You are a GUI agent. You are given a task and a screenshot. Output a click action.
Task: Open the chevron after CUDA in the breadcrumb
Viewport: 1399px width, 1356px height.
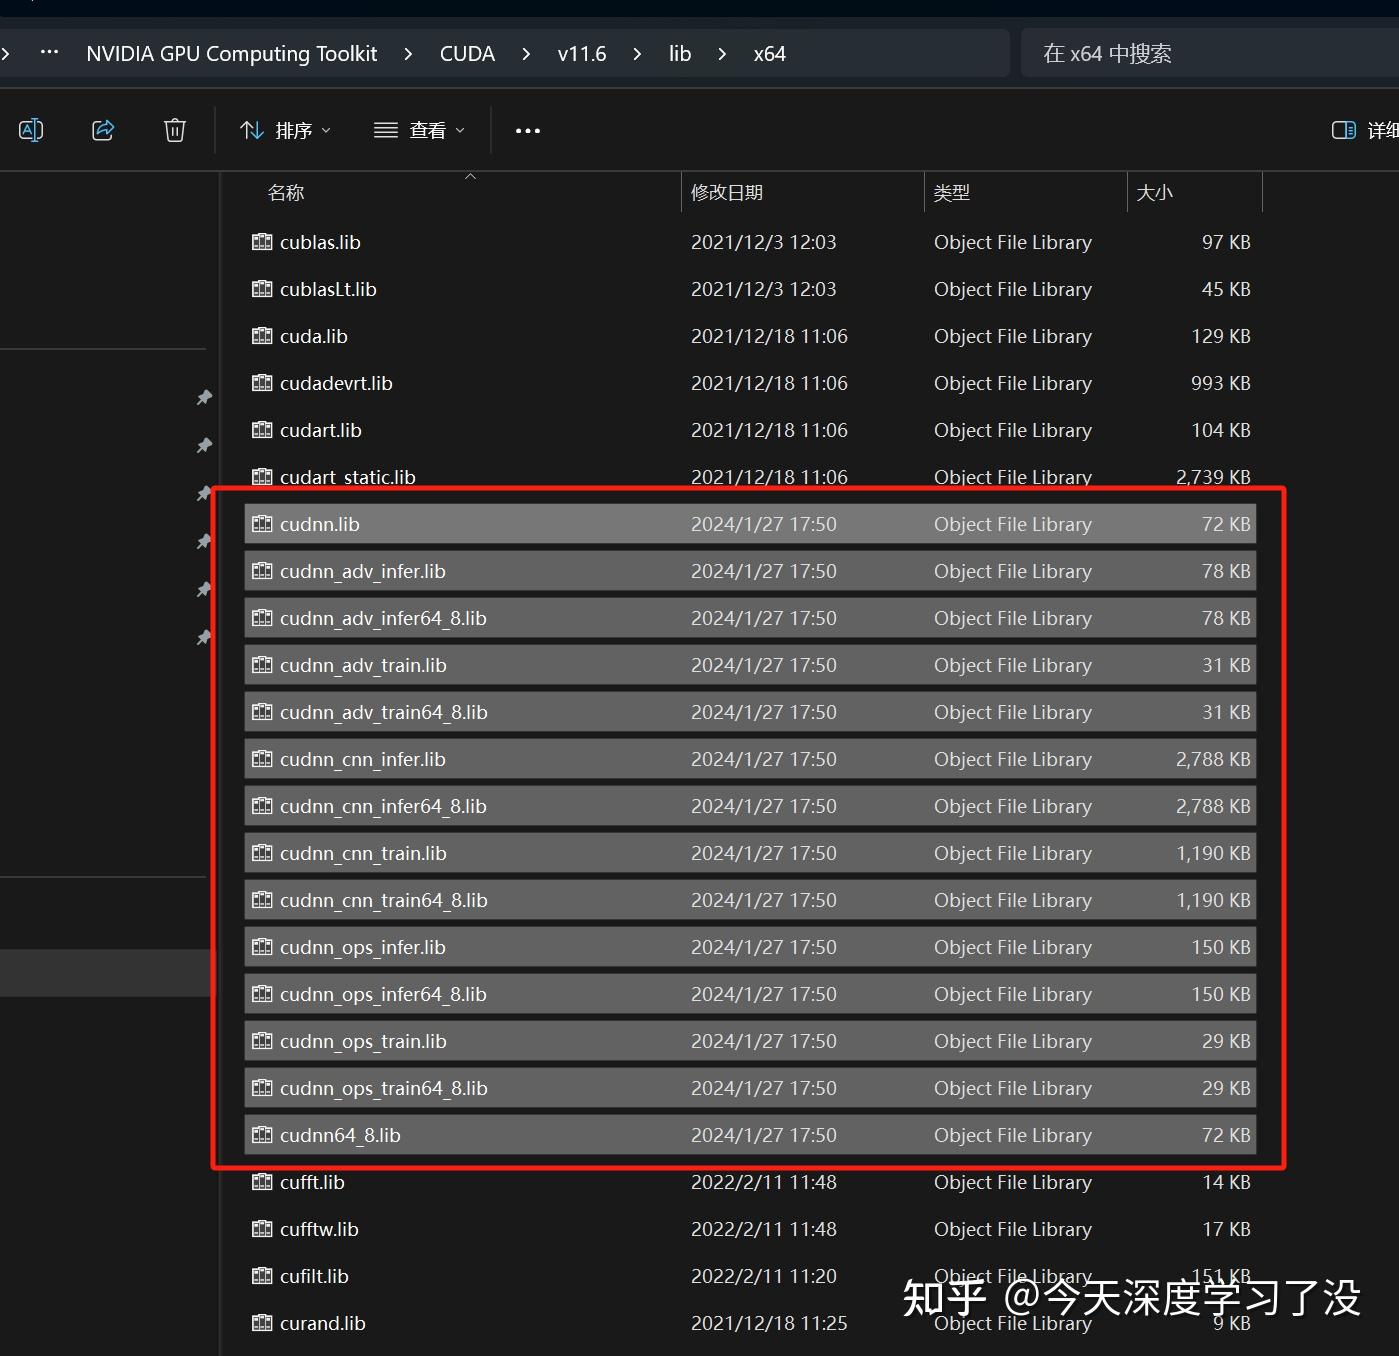click(525, 53)
